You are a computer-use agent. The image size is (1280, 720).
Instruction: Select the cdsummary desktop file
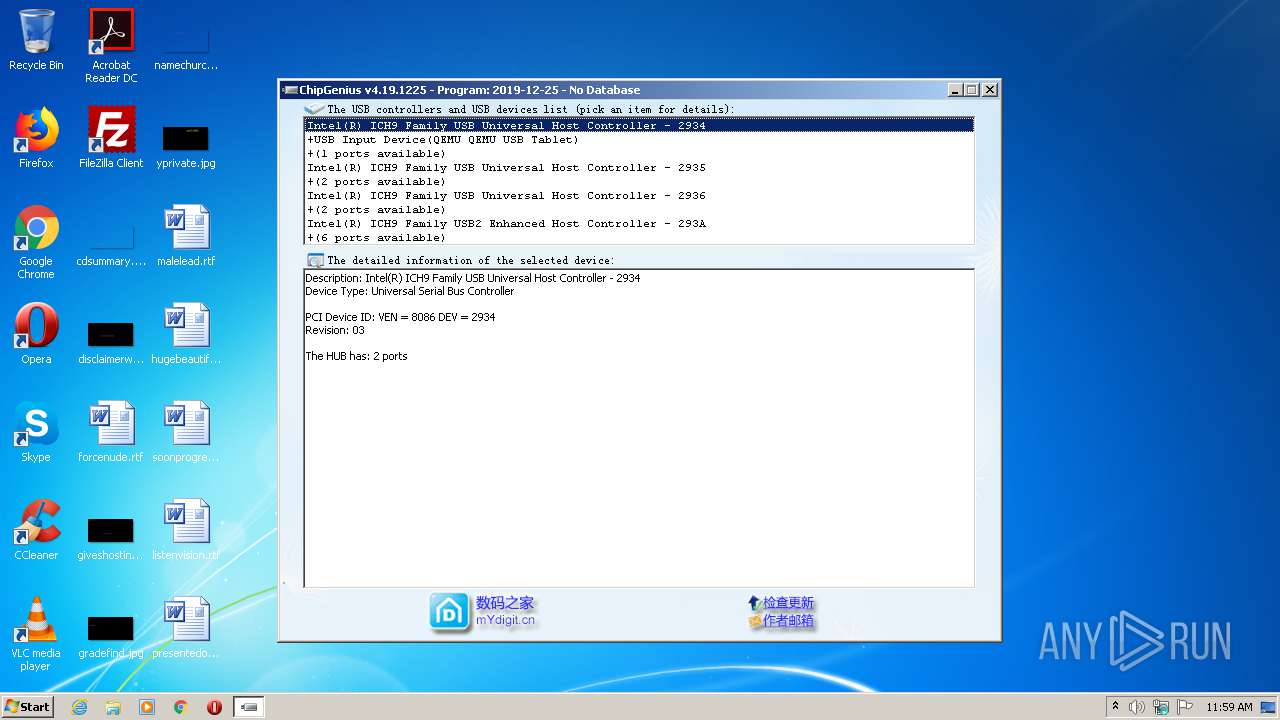(x=111, y=242)
